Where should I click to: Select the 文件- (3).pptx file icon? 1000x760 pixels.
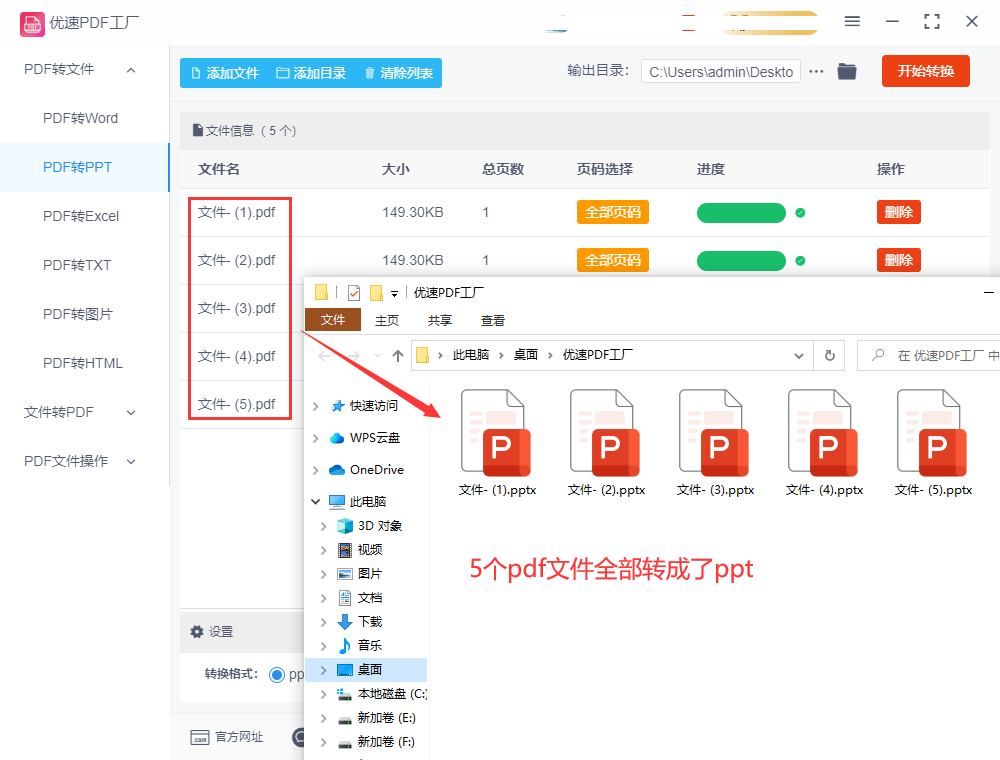click(715, 434)
